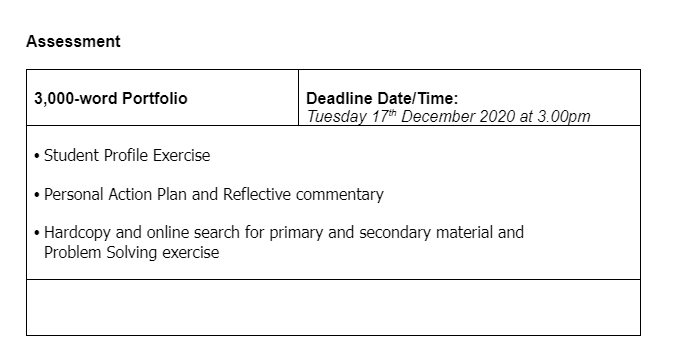The height and width of the screenshot is (364, 679).
Task: Click the word December in deadline
Action: pyautogui.click(x=438, y=117)
